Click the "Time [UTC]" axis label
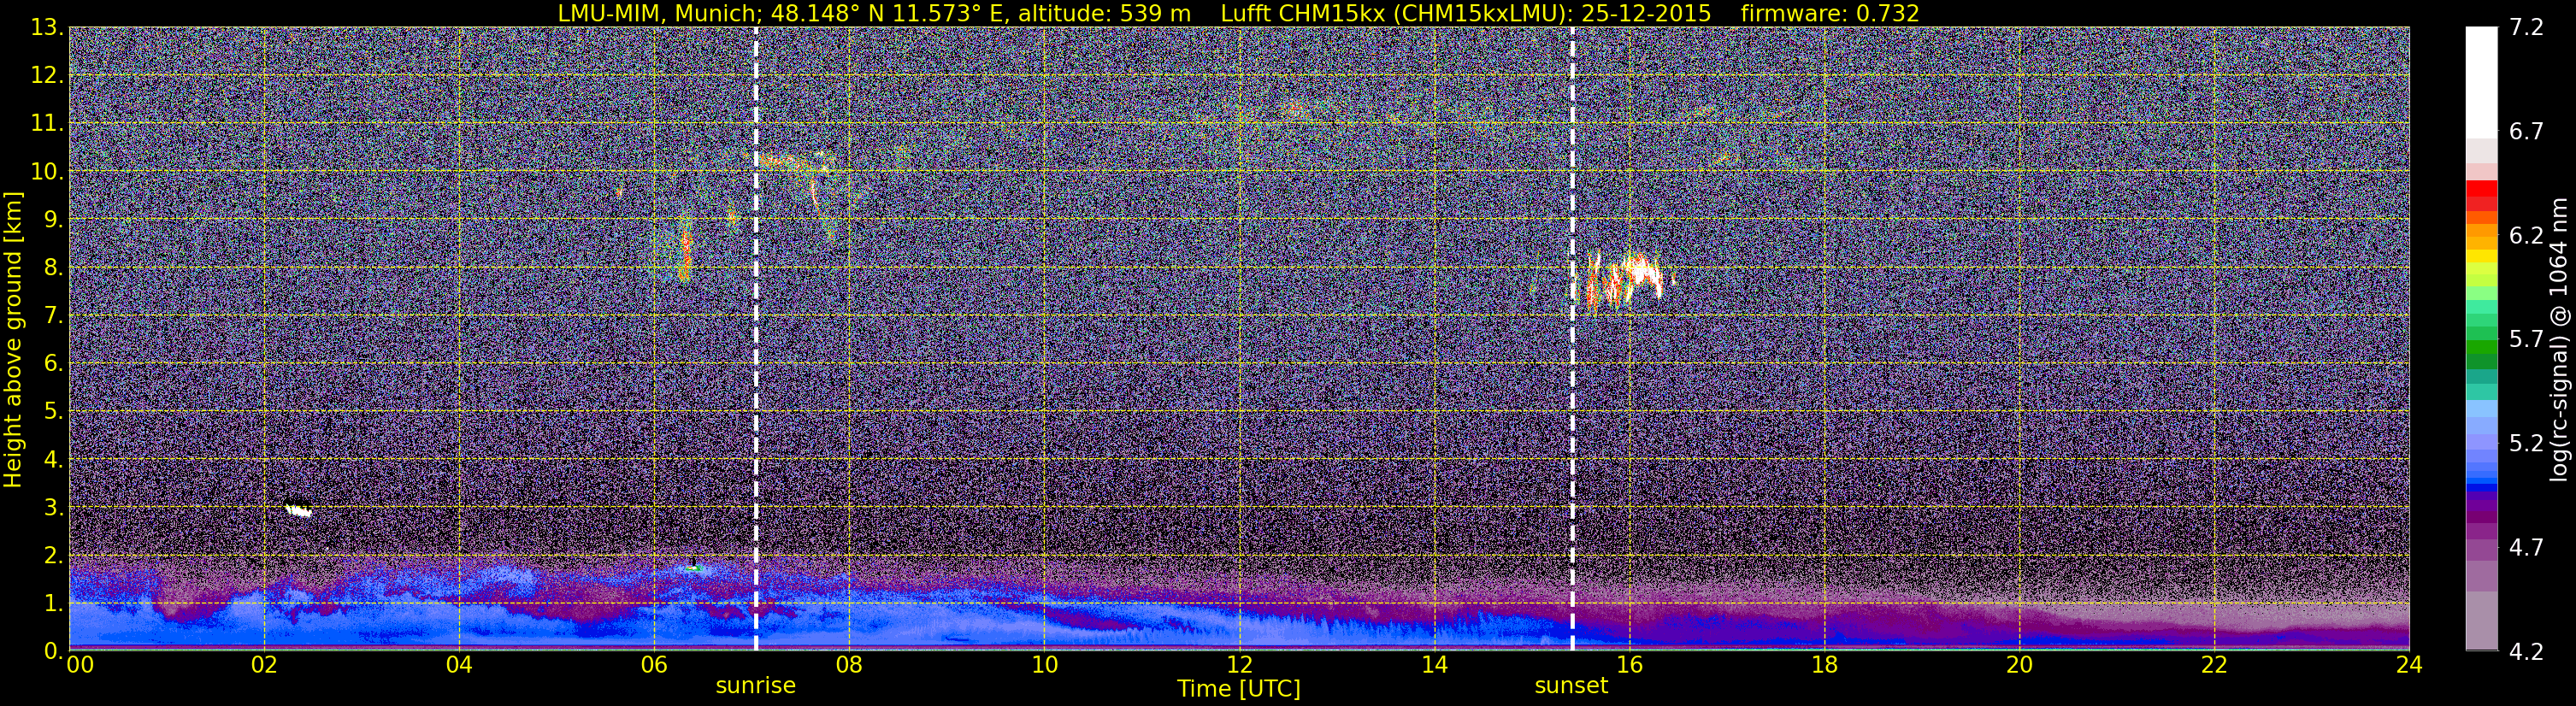 click(1239, 689)
